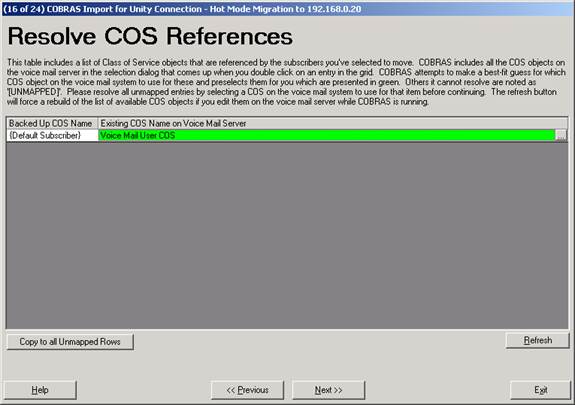This screenshot has width=575, height=405.
Task: Click the Resolve COS References heading
Action: [x=150, y=36]
